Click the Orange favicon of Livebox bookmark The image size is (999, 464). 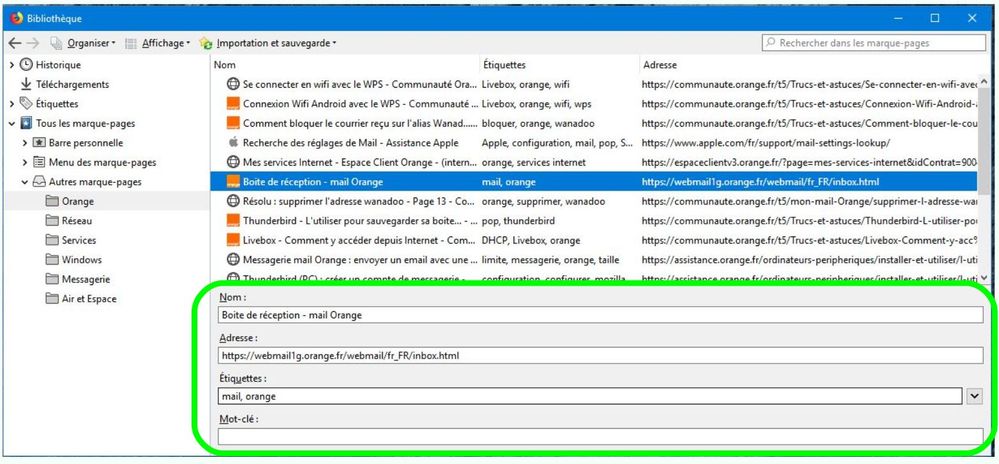pos(233,240)
